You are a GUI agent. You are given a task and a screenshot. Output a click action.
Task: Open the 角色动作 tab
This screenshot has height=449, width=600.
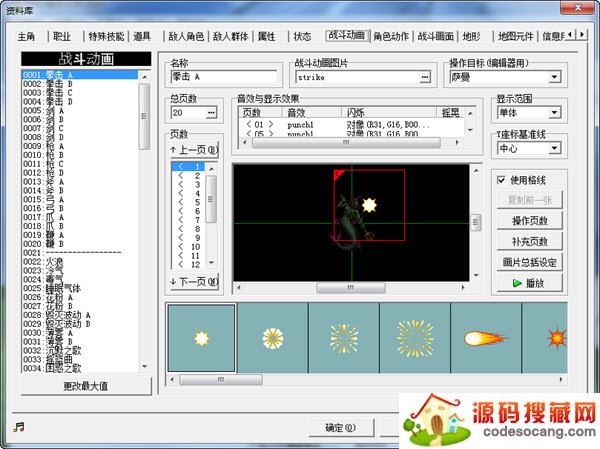pyautogui.click(x=391, y=36)
